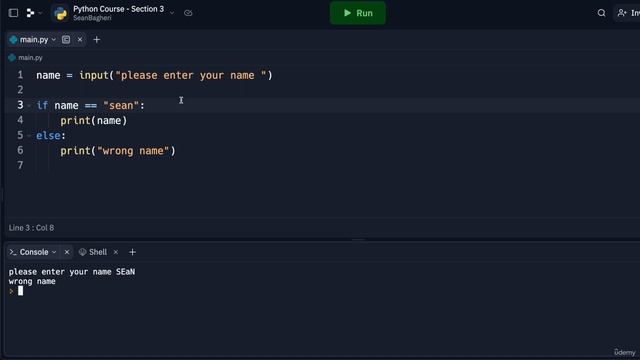Add a new editor tab with plus
Screen dimensions: 640x360
pos(97,40)
